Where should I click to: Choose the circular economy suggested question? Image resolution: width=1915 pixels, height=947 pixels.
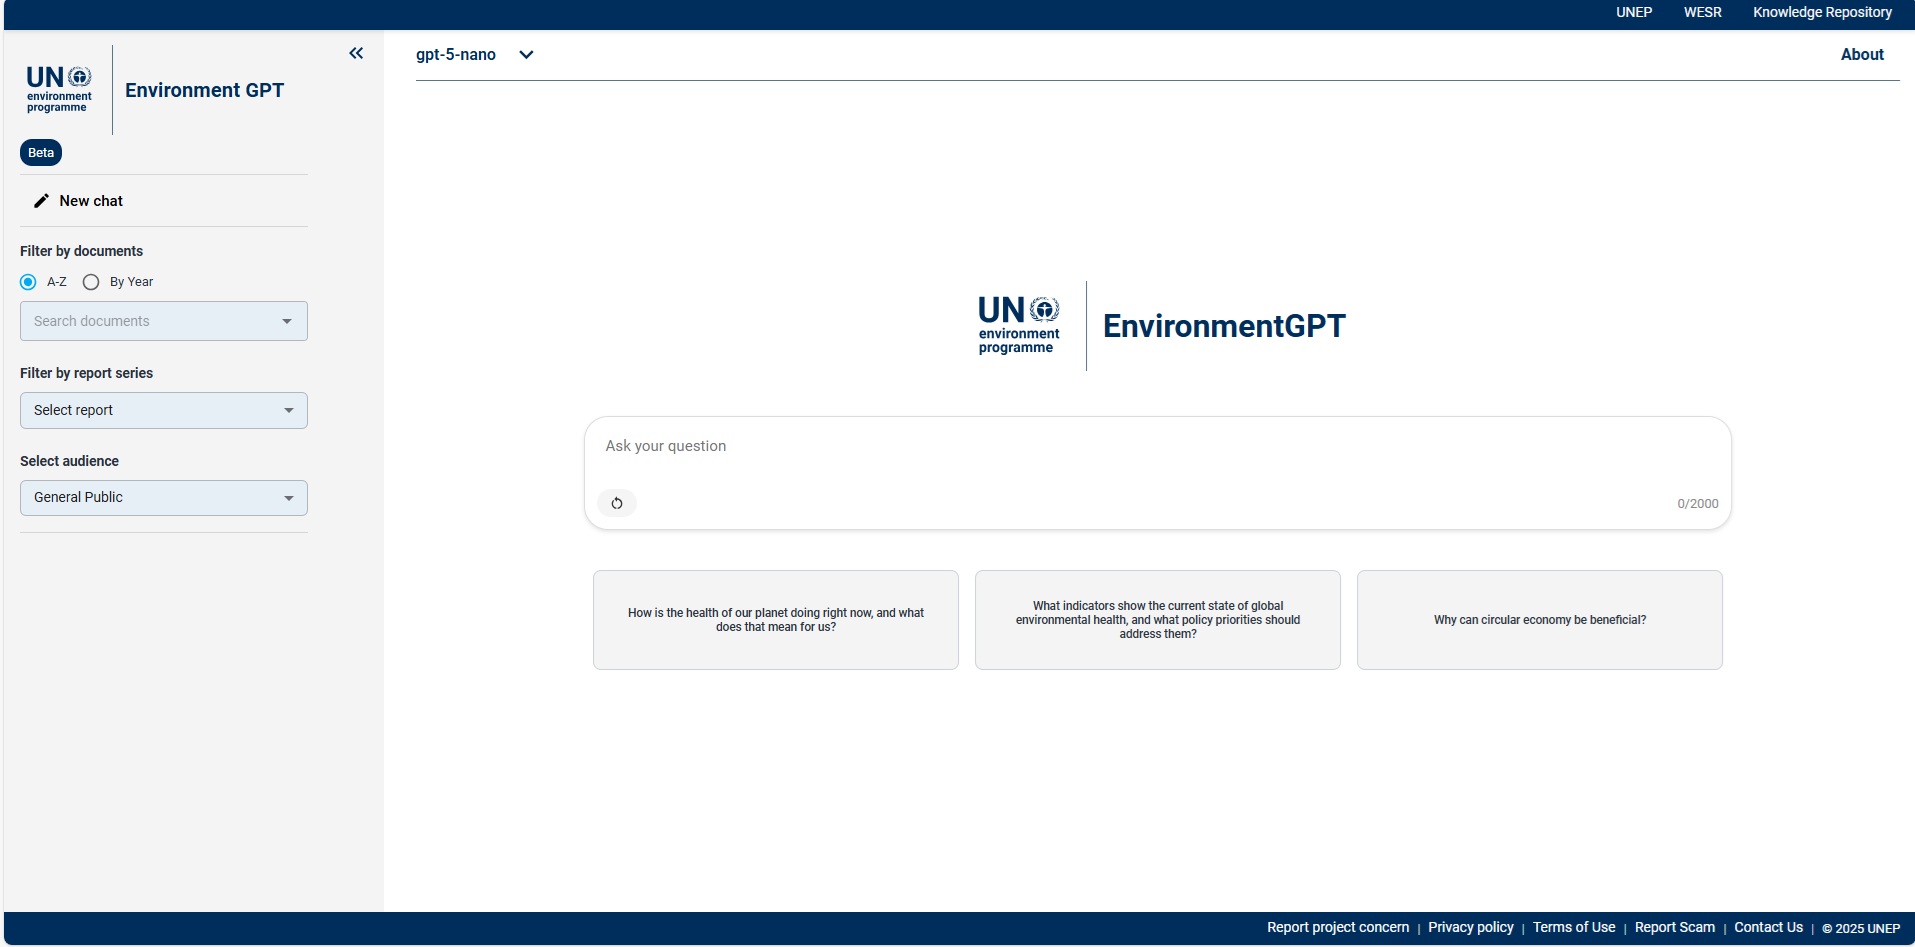click(1539, 620)
